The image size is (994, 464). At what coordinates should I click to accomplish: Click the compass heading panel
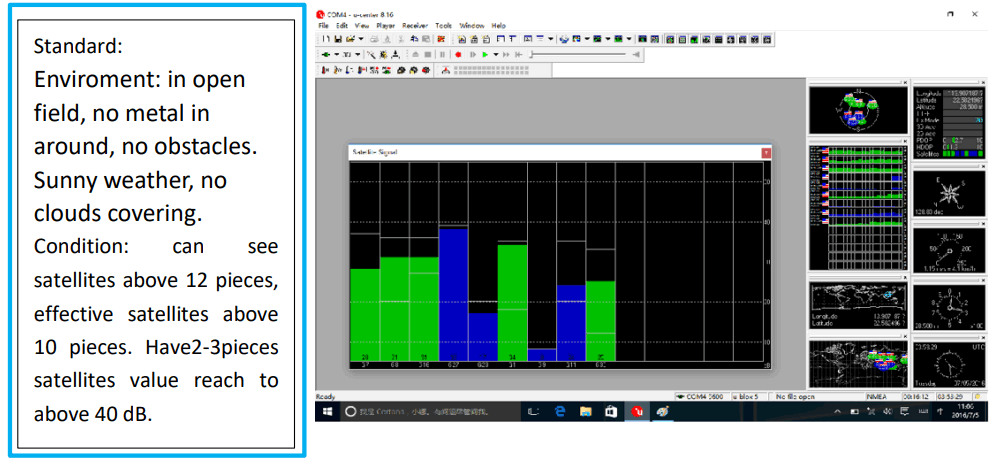(x=950, y=193)
